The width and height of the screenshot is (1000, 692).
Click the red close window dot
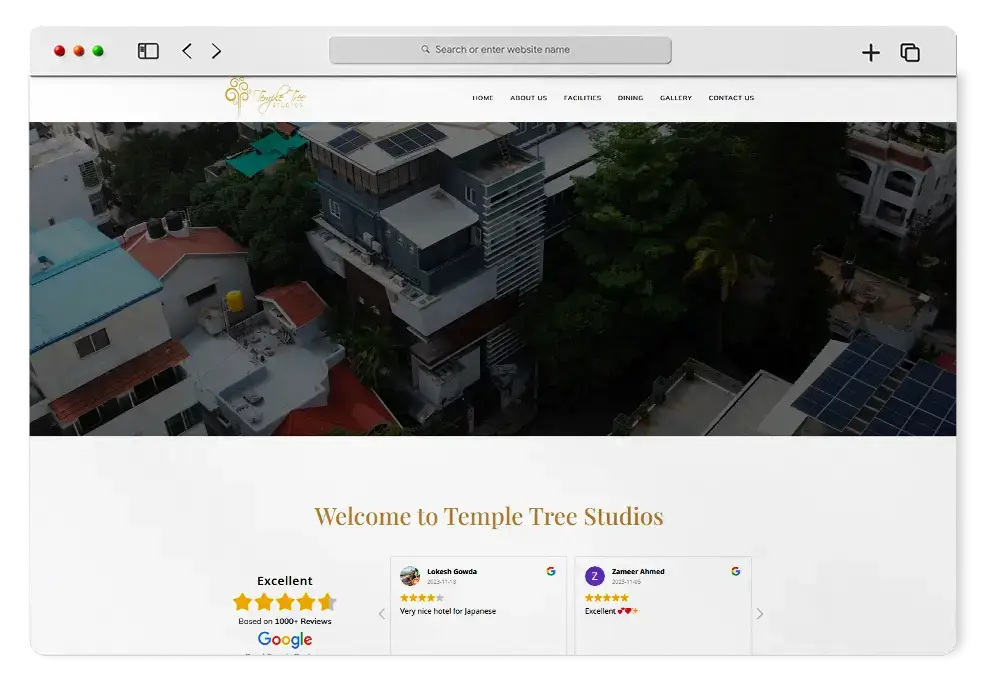pyautogui.click(x=59, y=51)
